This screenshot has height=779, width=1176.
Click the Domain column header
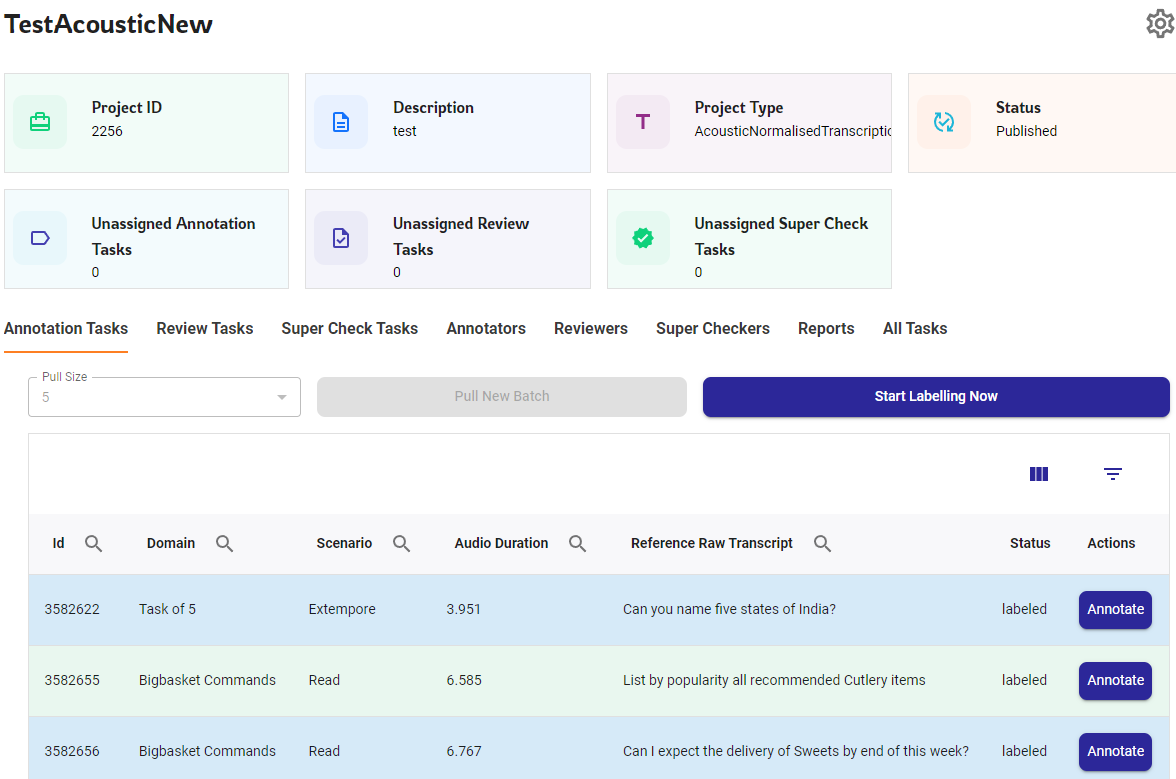(x=171, y=544)
